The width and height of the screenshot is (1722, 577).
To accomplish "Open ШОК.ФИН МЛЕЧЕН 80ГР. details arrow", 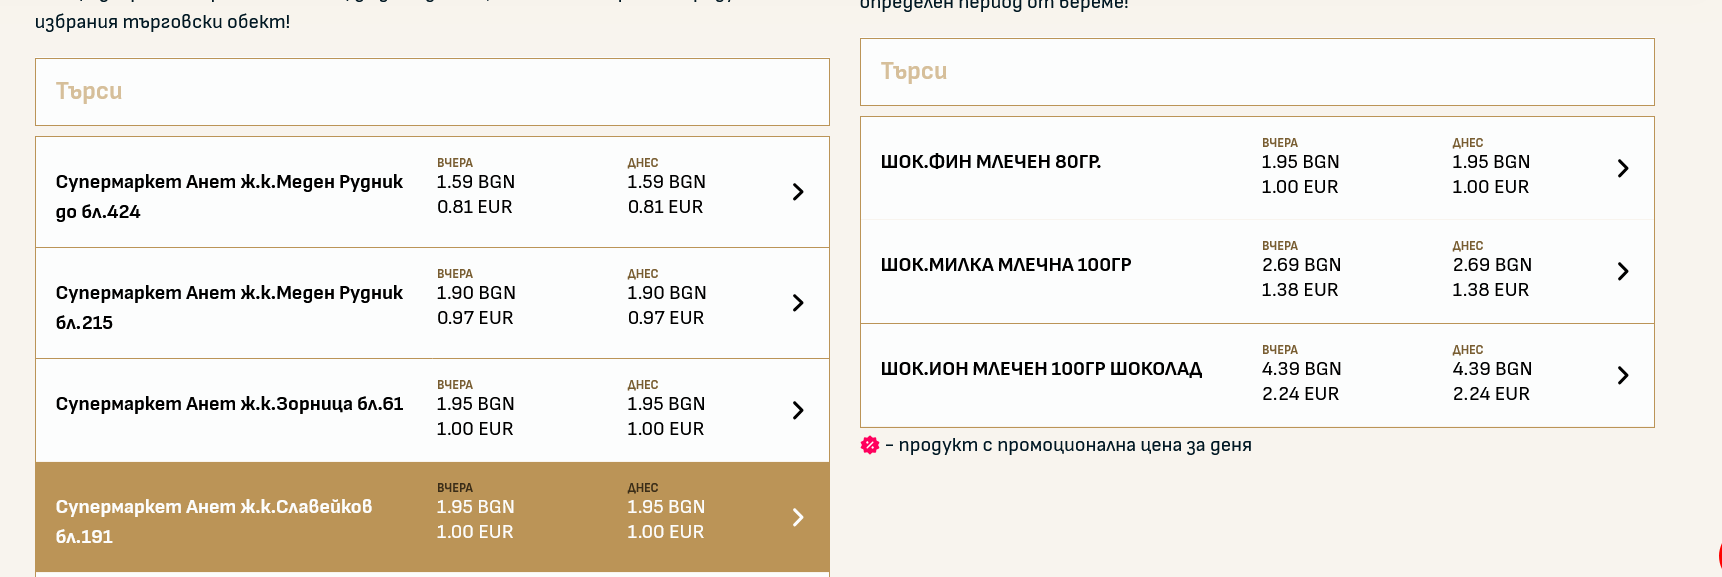I will (x=1623, y=169).
